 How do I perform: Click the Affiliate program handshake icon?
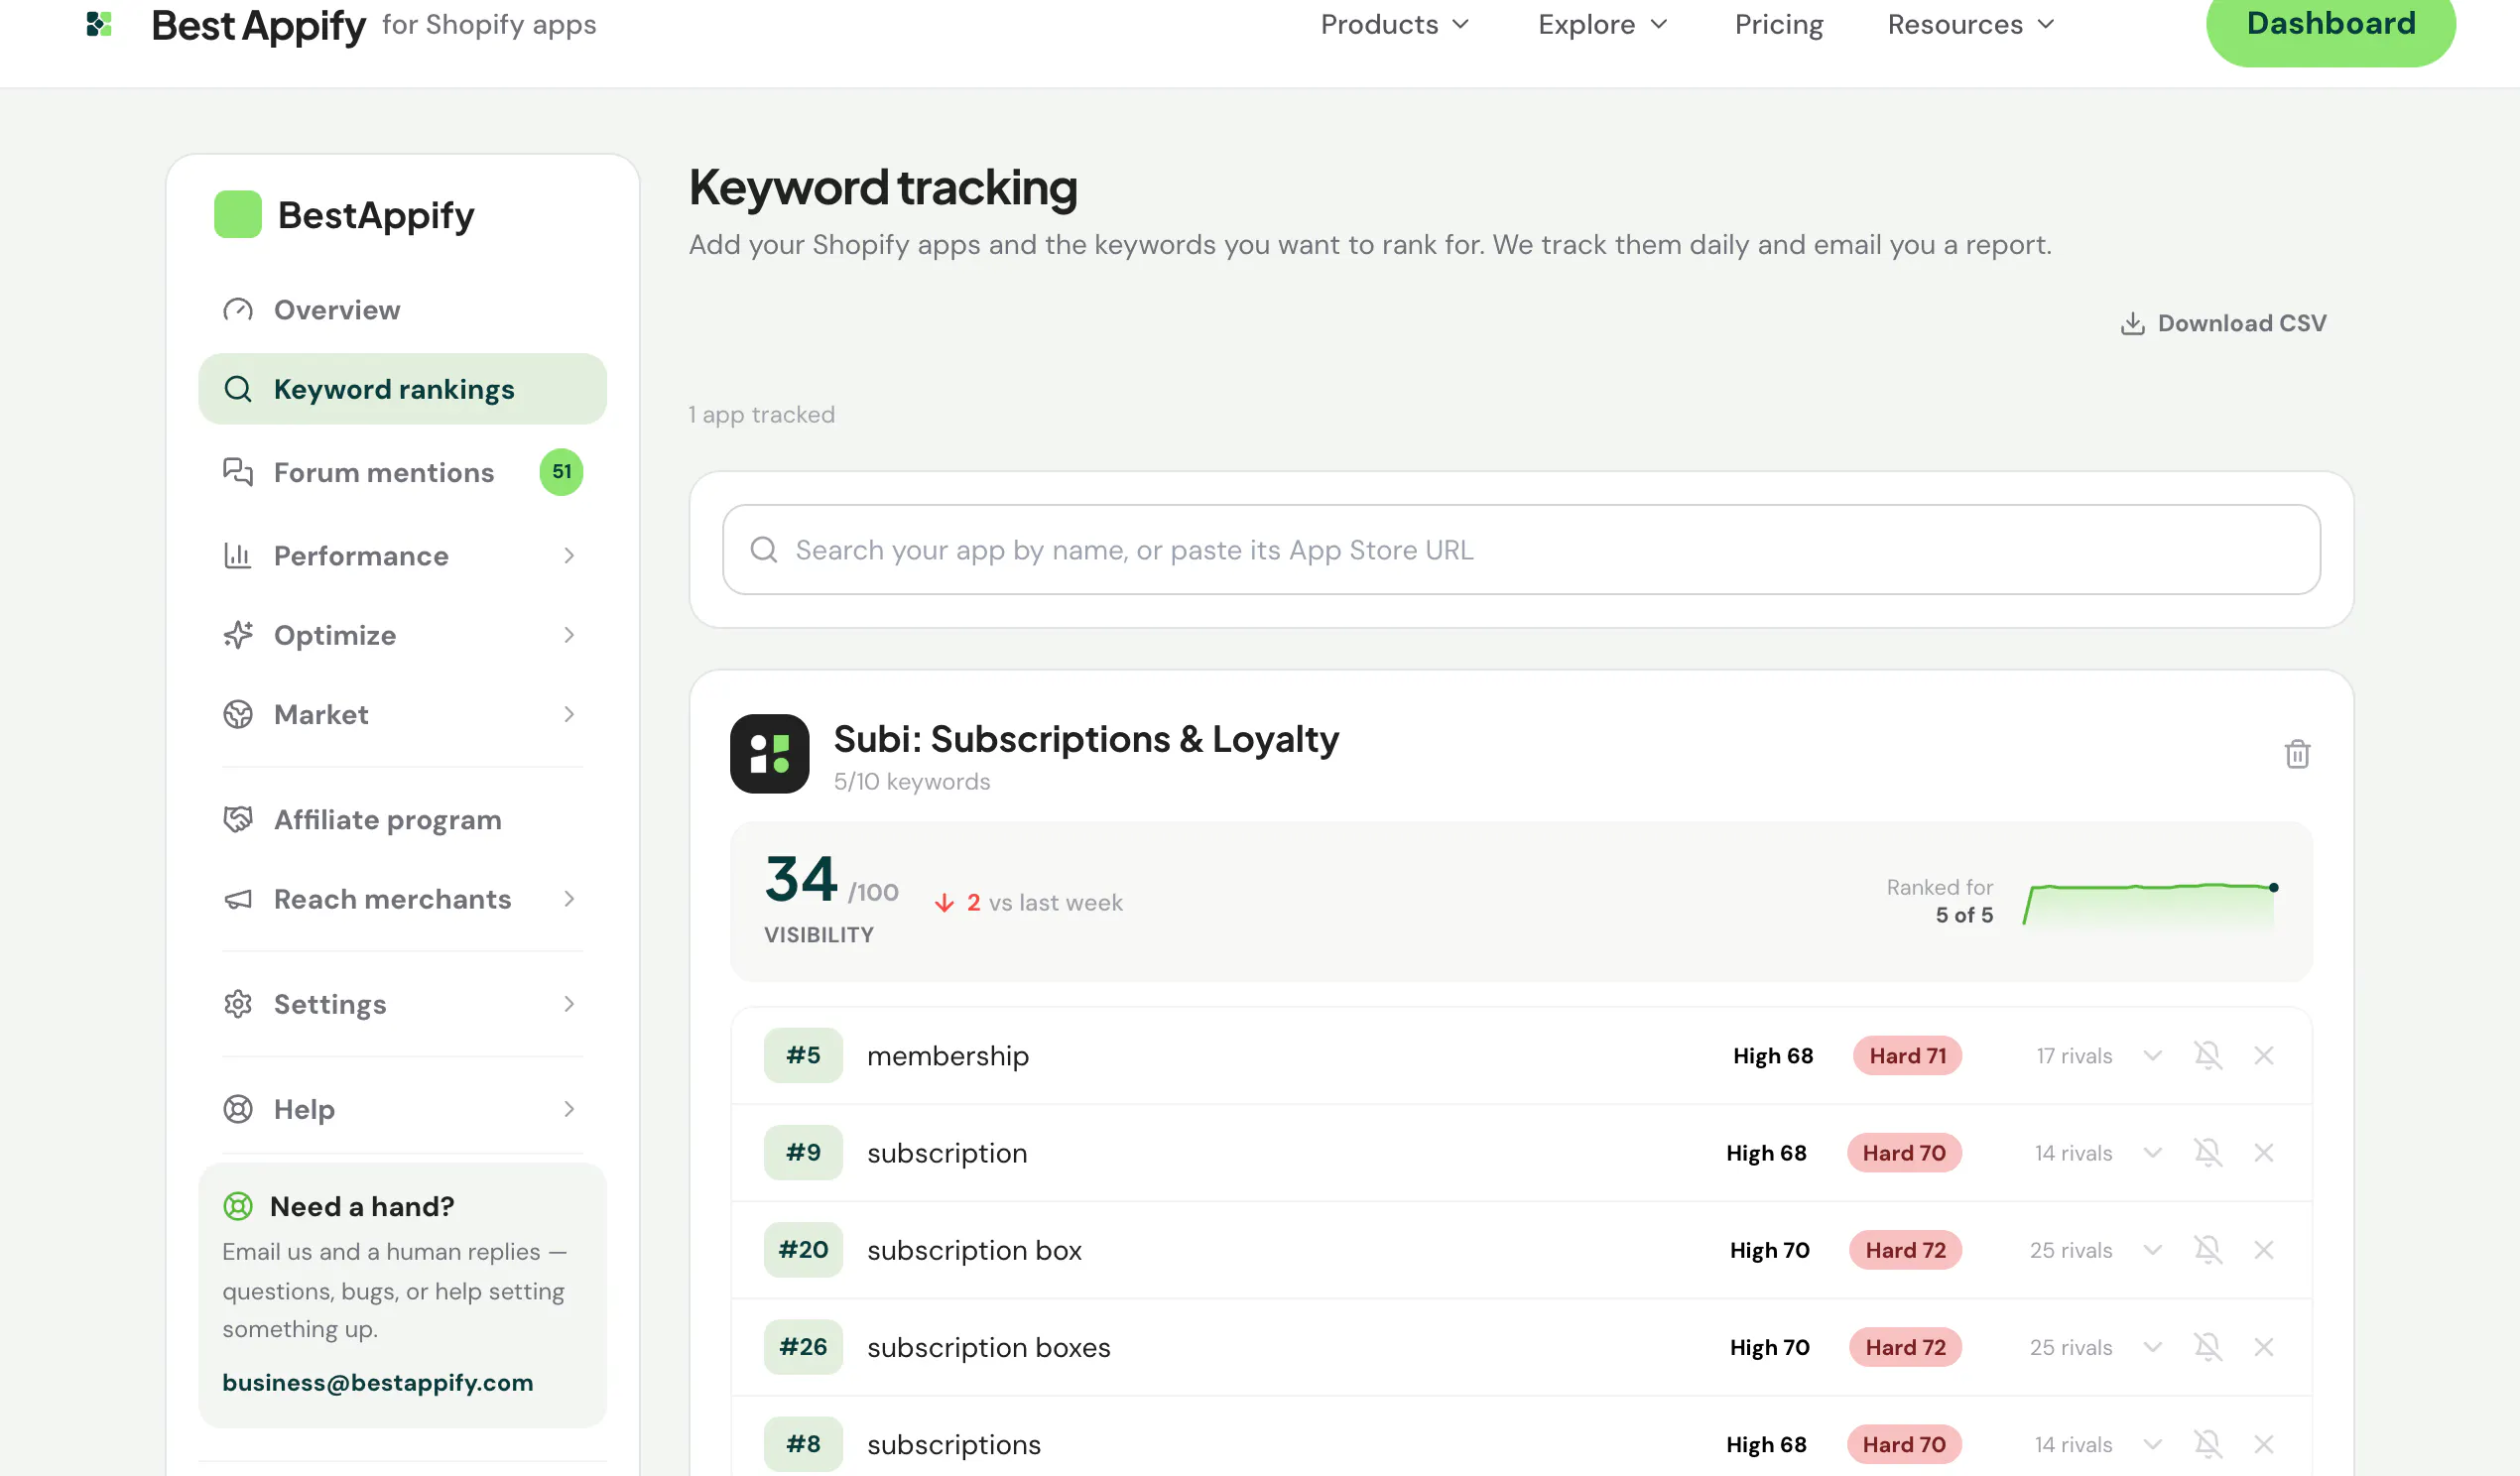pos(238,820)
